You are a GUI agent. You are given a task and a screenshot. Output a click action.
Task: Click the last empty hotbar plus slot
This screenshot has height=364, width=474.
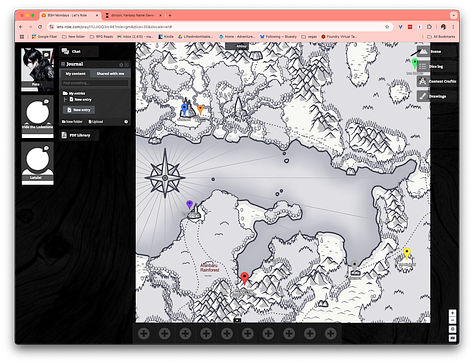[x=330, y=333]
